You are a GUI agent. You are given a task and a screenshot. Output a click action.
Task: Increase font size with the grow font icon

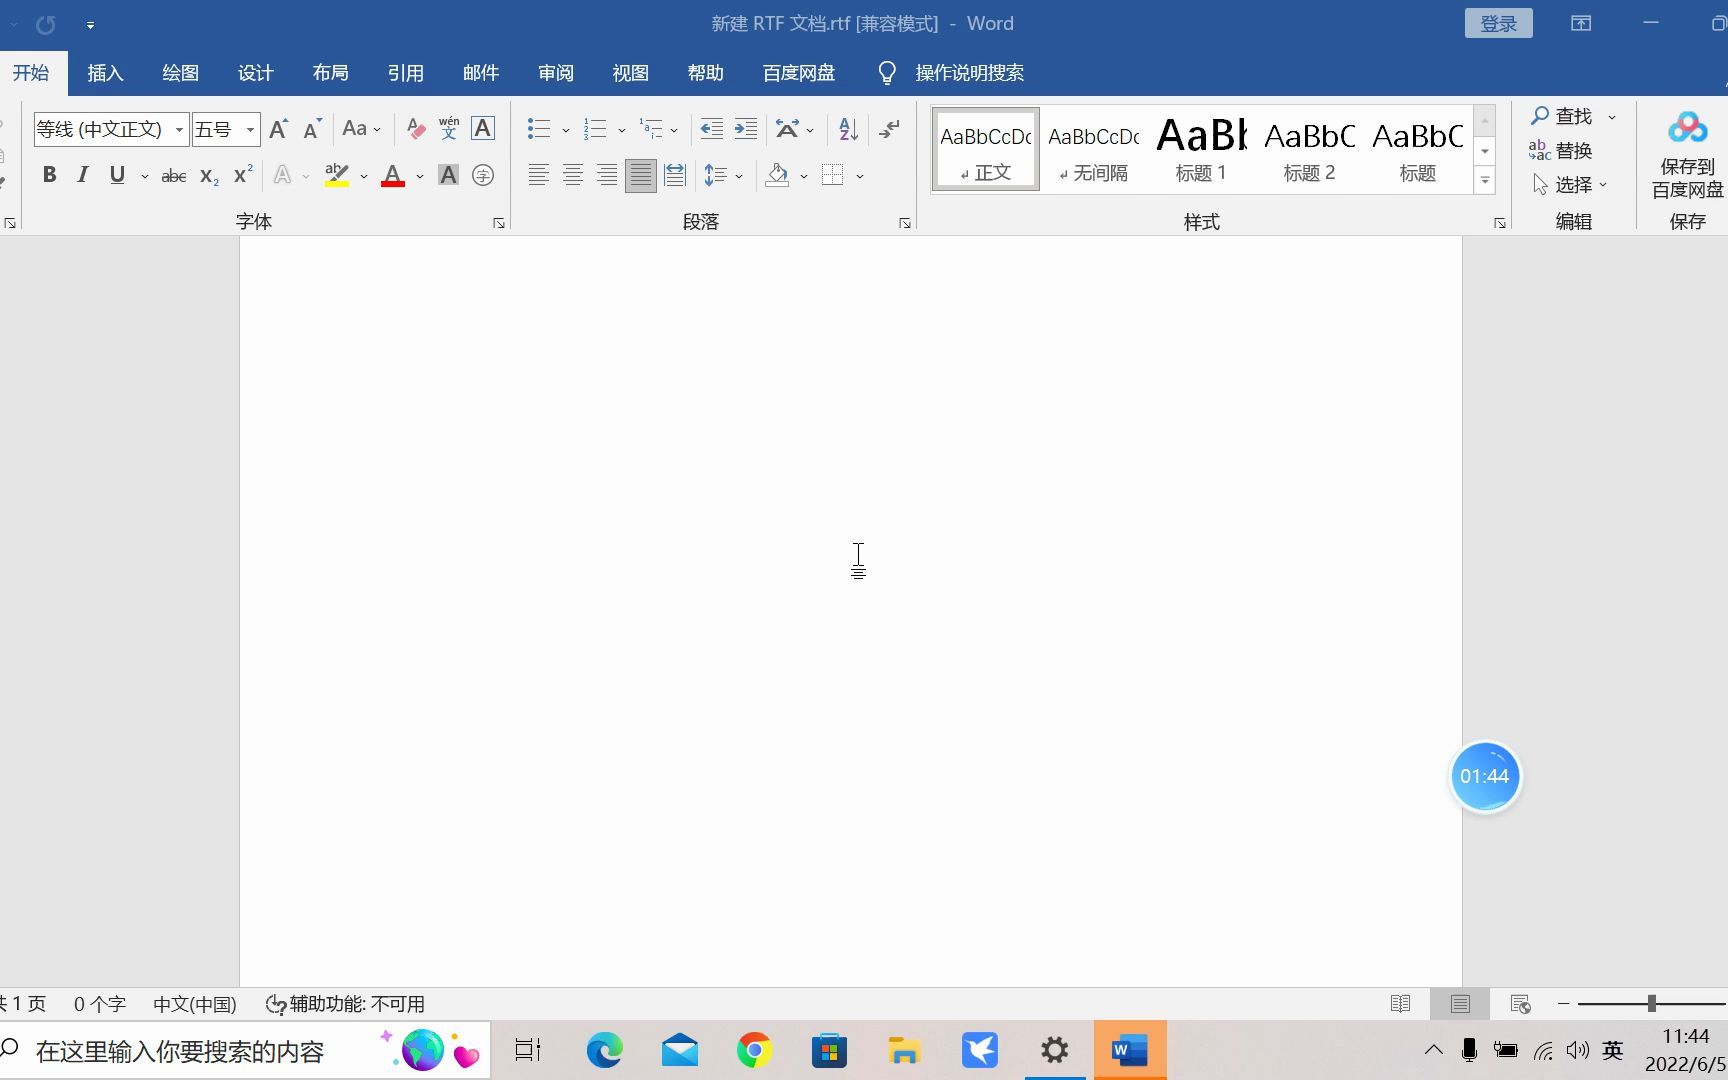tap(279, 129)
